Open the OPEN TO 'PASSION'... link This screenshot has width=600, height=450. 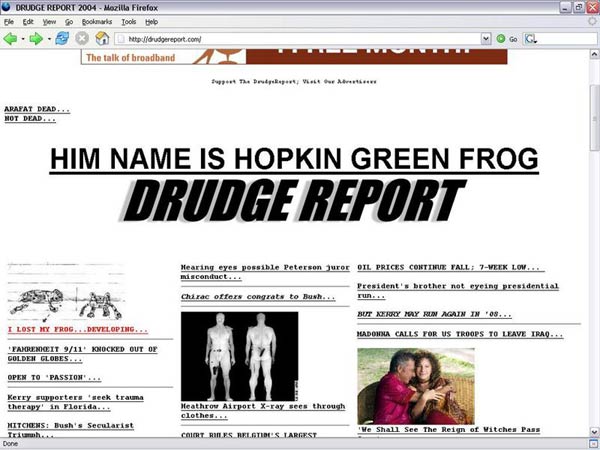tap(54, 377)
